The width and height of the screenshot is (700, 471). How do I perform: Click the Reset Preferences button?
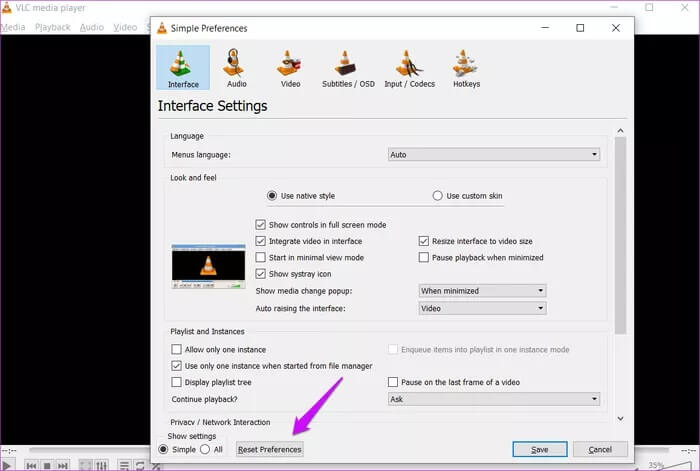(x=270, y=449)
